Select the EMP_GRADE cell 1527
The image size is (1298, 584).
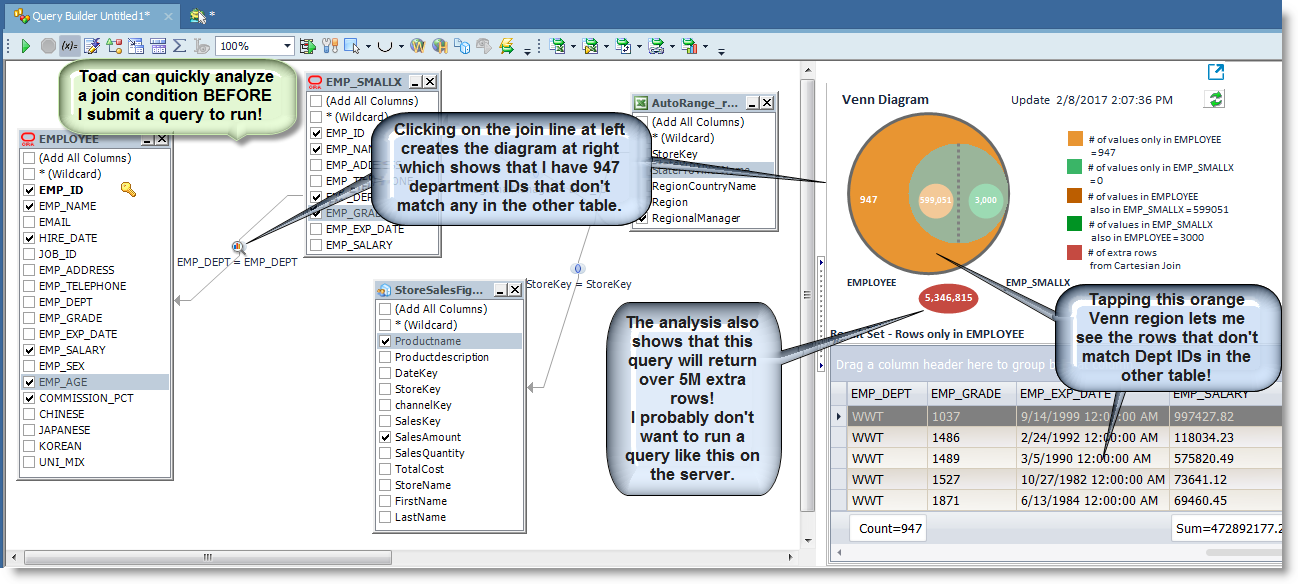coord(972,479)
